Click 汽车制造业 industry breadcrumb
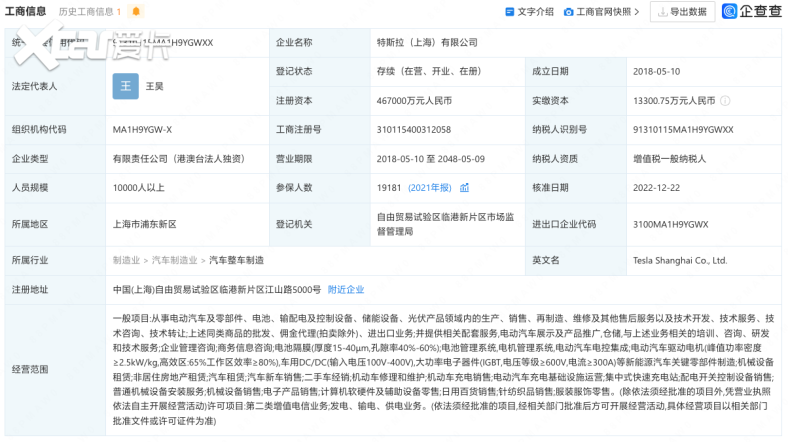 coord(174,260)
